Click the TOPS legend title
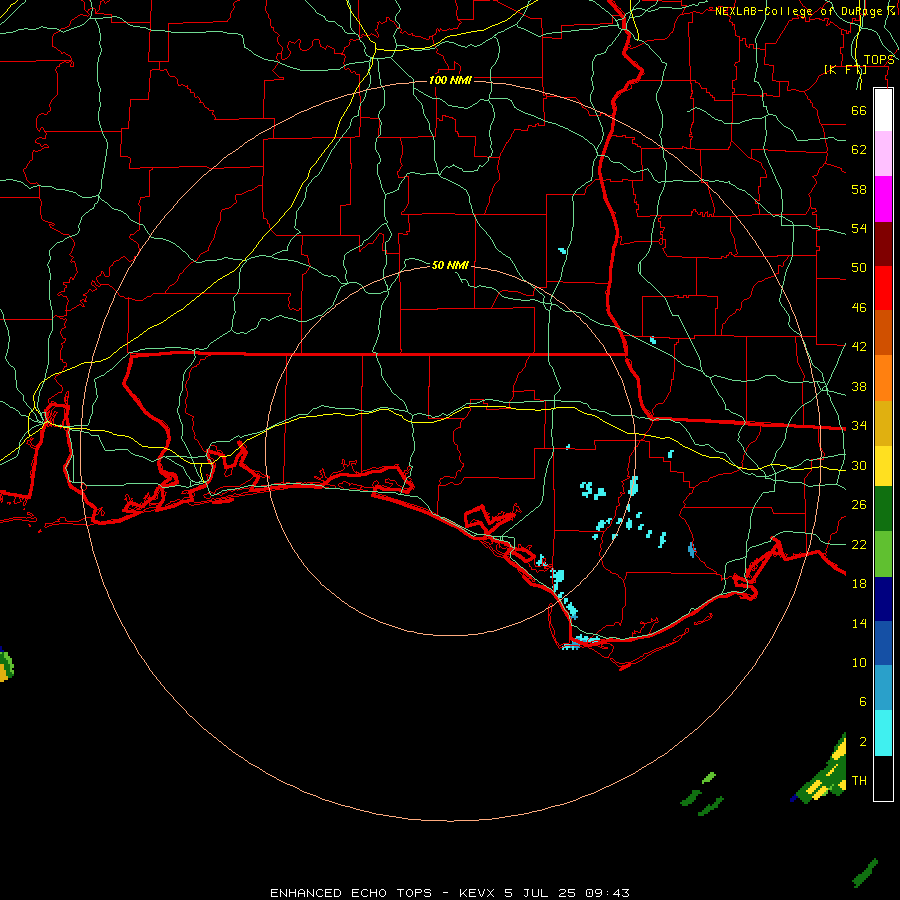This screenshot has width=900, height=900. 879,60
